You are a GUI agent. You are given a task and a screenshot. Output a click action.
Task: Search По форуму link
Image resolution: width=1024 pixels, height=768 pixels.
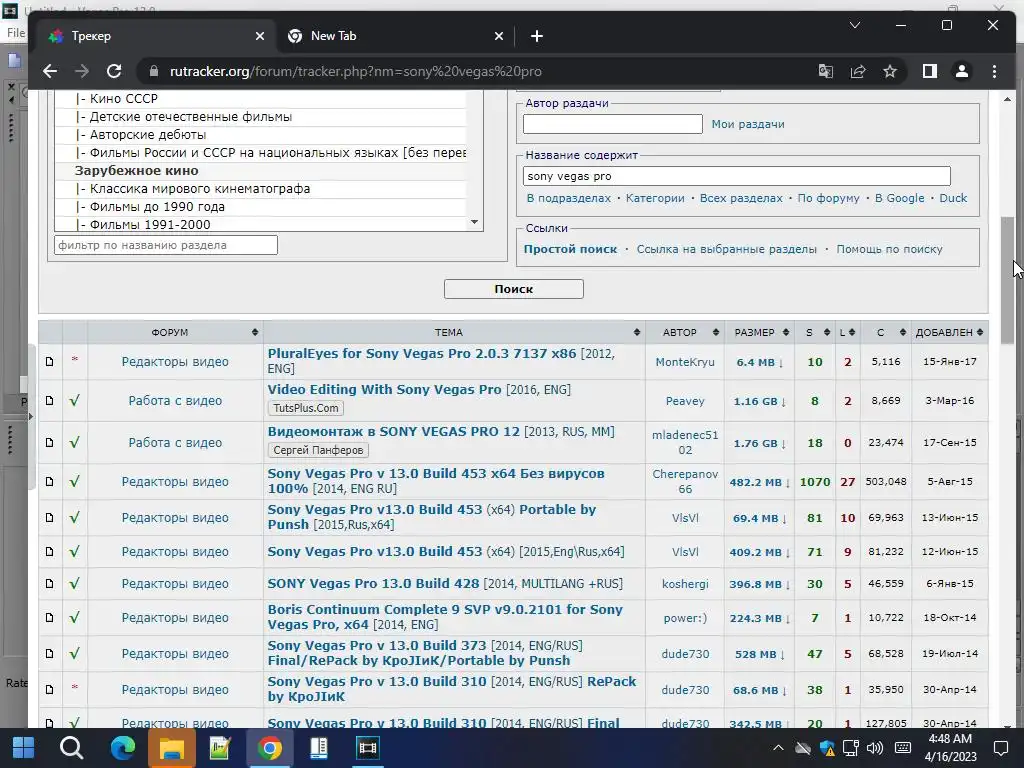coord(828,198)
